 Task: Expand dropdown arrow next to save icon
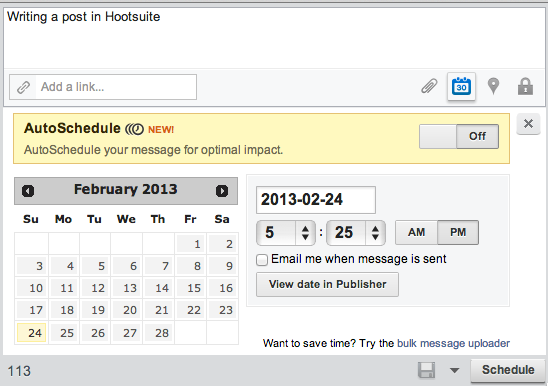[x=454, y=370]
